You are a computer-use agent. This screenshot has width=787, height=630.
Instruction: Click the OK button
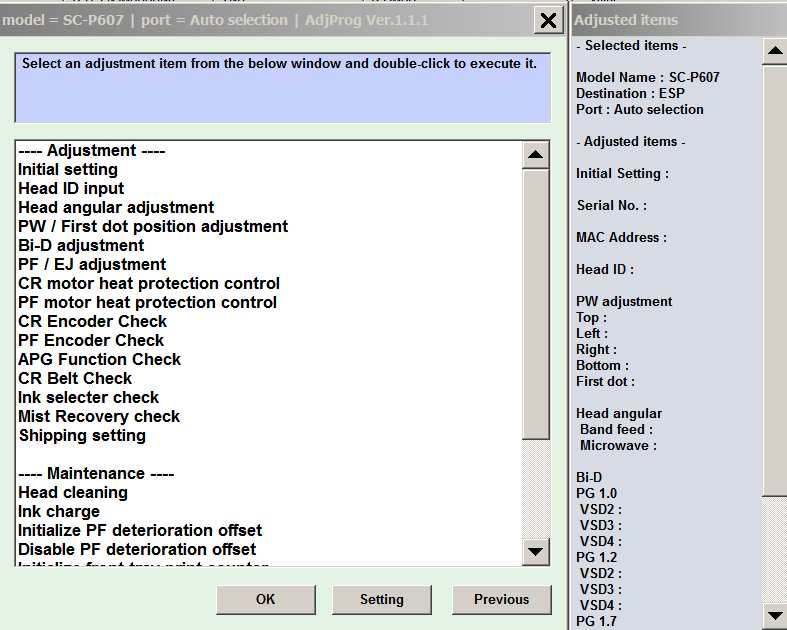pyautogui.click(x=266, y=599)
